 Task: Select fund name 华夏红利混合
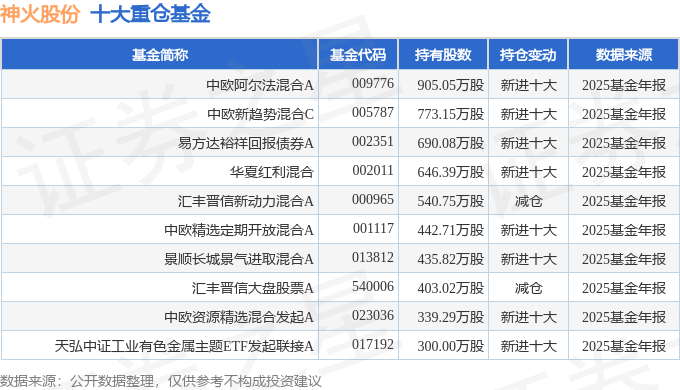(x=271, y=172)
